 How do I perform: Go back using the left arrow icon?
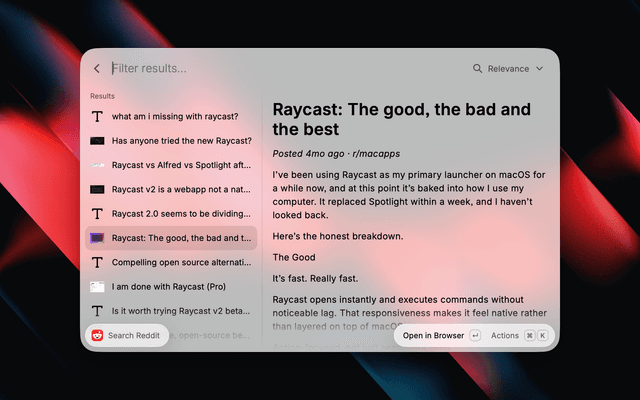[97, 69]
